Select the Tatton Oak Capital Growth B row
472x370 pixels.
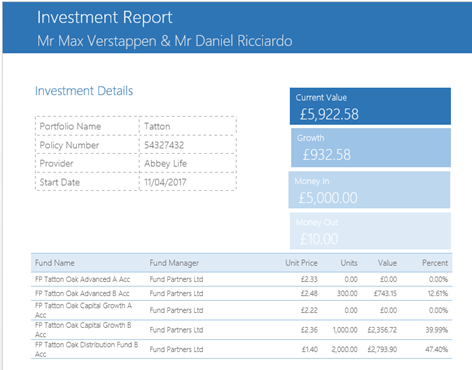click(242, 330)
